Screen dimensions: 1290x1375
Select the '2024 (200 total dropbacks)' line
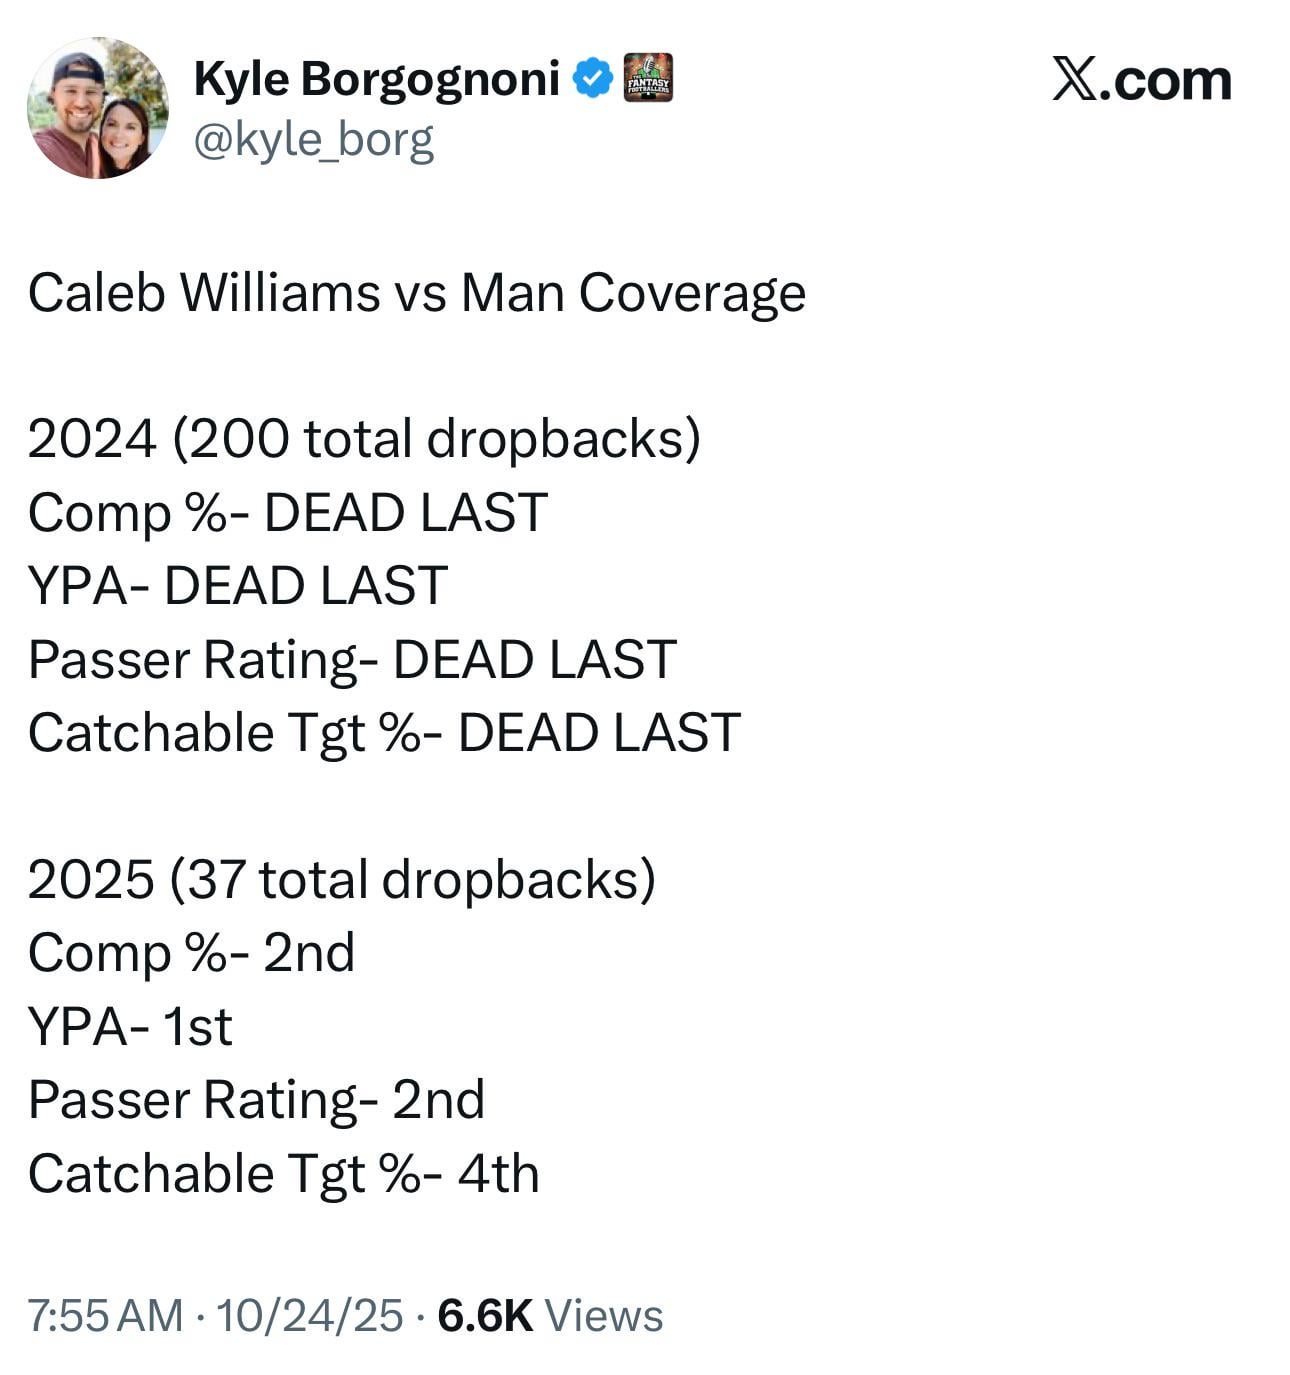click(x=364, y=439)
